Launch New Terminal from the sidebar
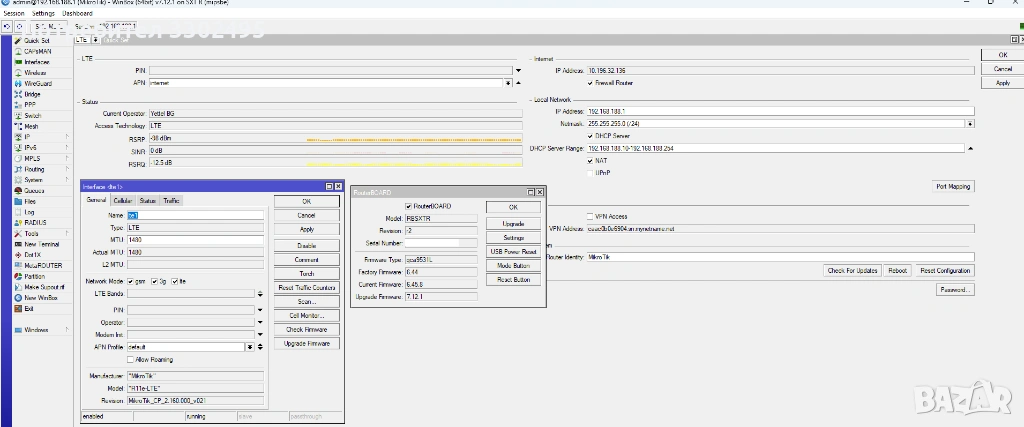1024x427 pixels. 41,244
